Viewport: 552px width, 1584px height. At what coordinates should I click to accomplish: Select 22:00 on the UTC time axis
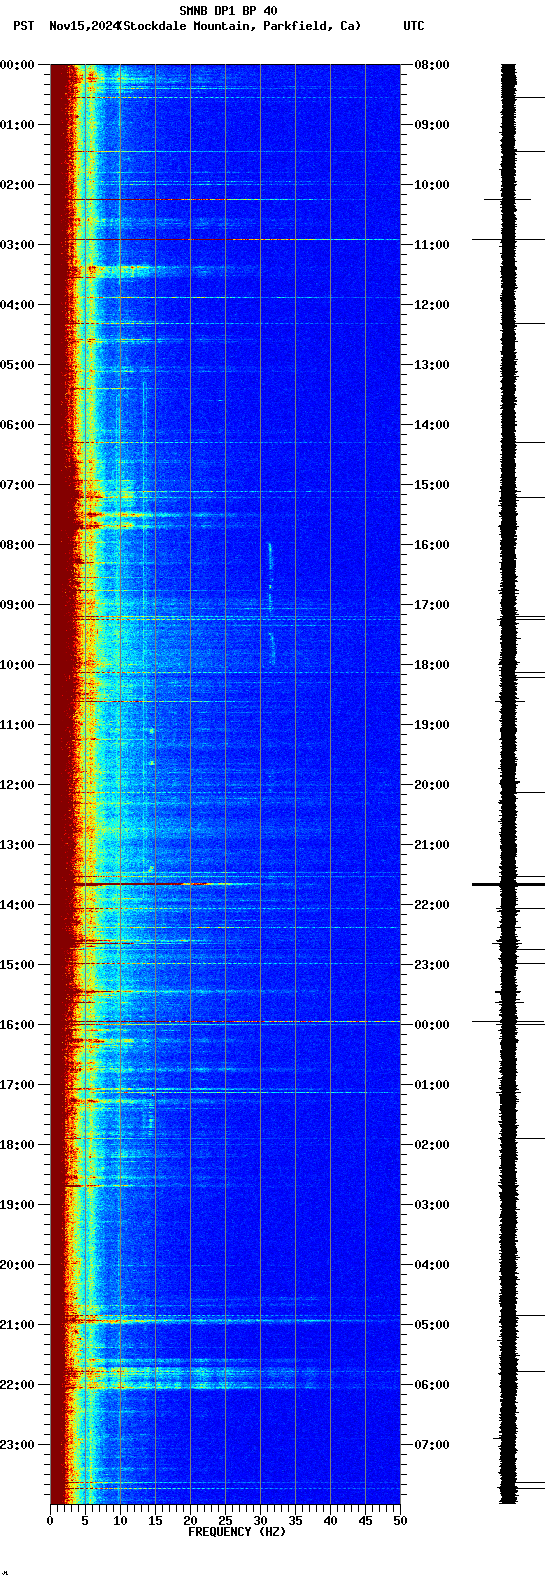pos(431,905)
